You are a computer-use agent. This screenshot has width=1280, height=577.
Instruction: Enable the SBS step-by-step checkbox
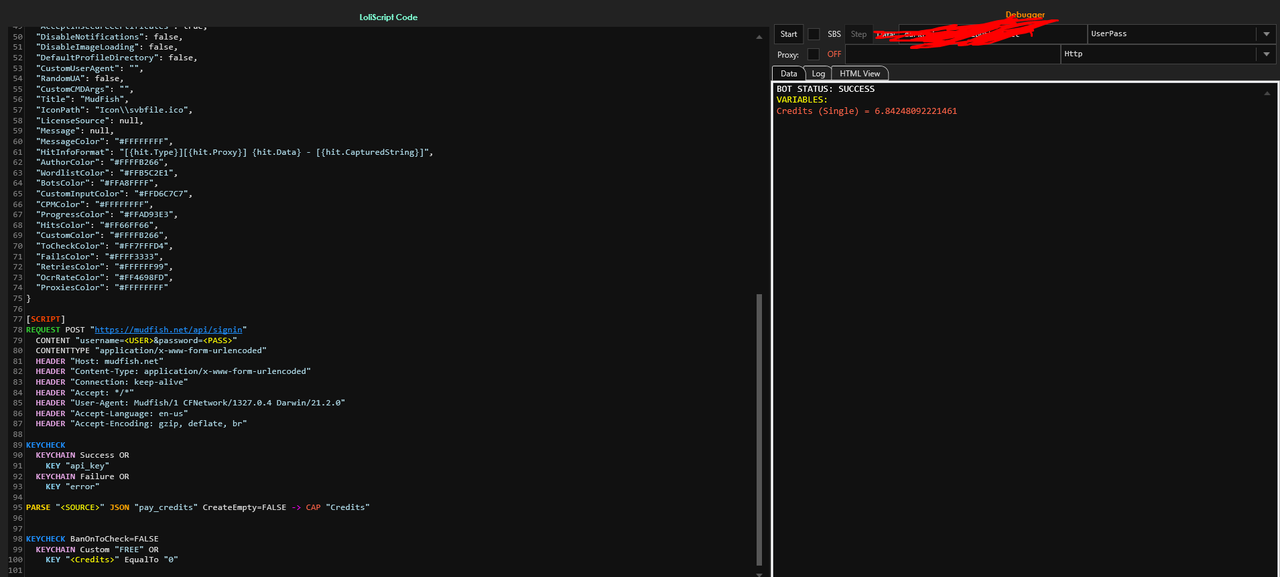813,34
